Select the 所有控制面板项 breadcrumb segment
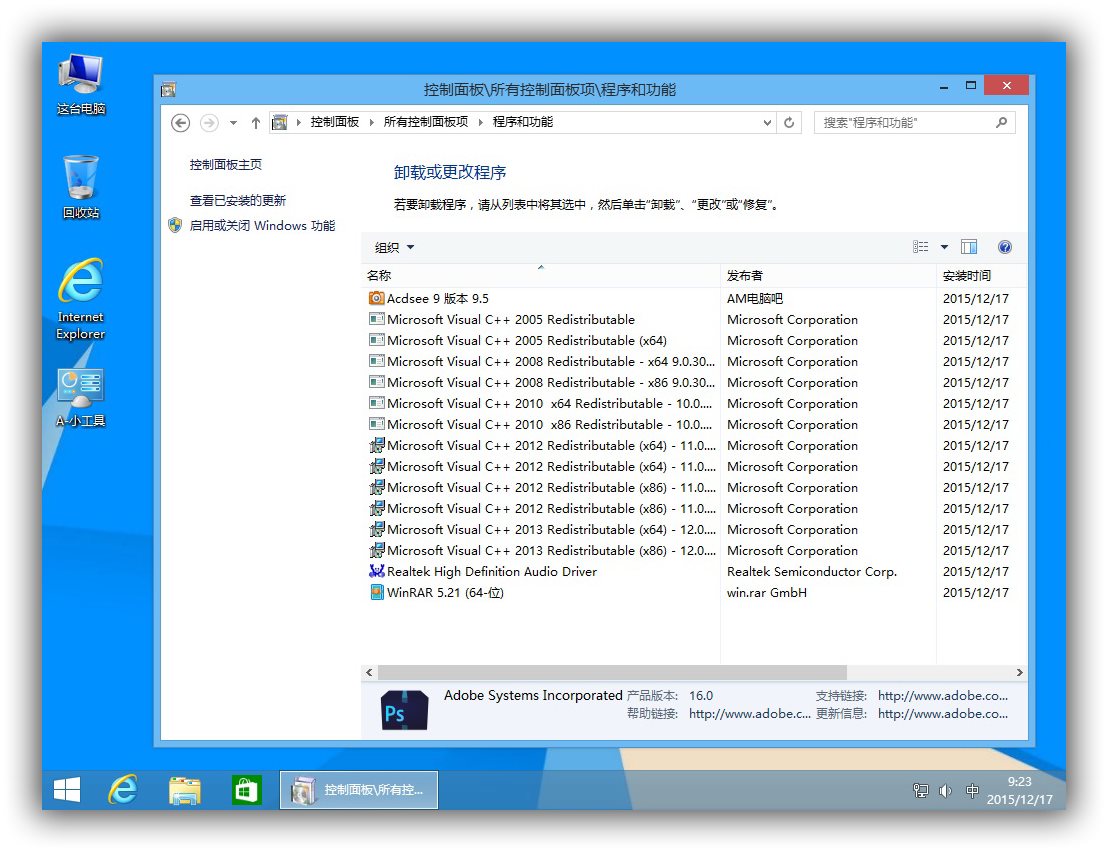The width and height of the screenshot is (1108, 852). 426,122
